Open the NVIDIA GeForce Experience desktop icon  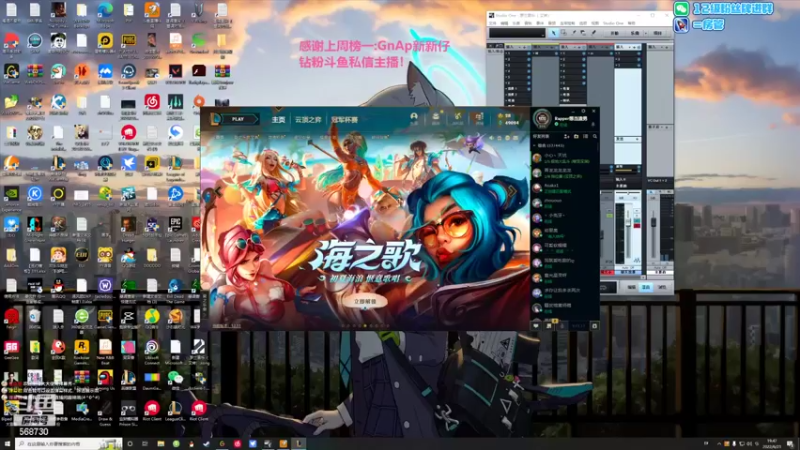(x=11, y=198)
